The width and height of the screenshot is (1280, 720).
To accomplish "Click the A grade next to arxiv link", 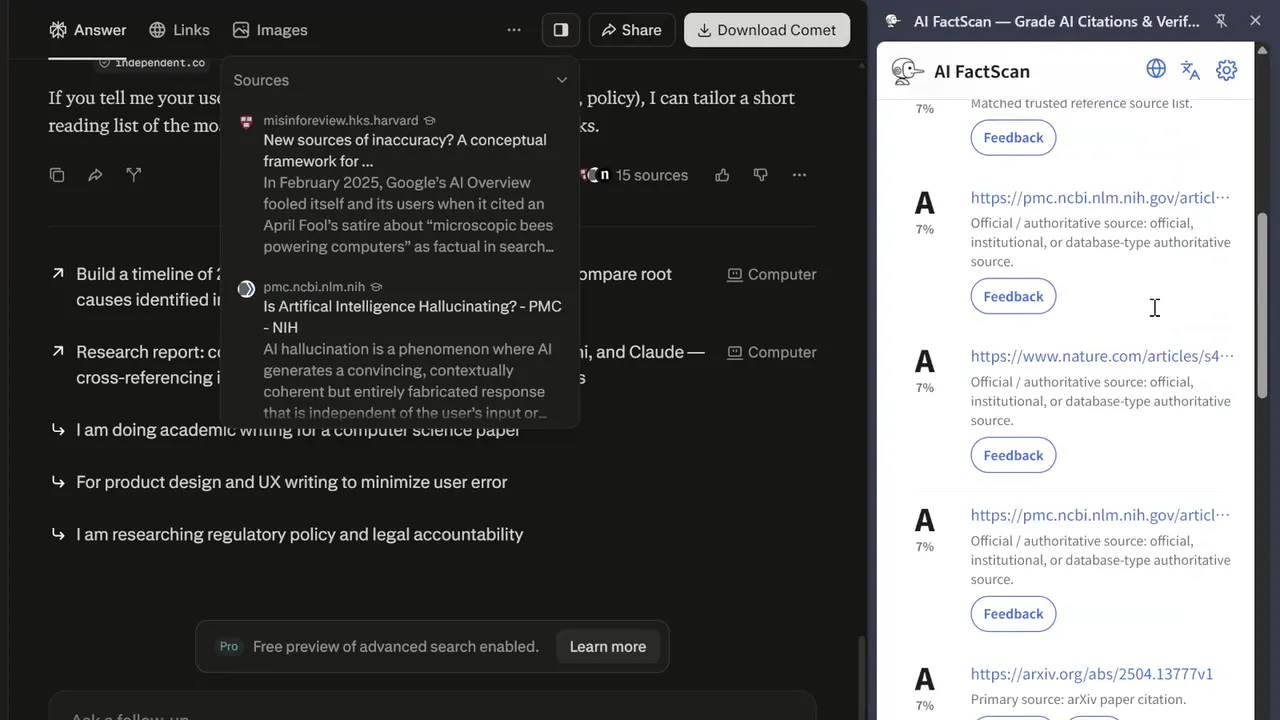I will [925, 679].
